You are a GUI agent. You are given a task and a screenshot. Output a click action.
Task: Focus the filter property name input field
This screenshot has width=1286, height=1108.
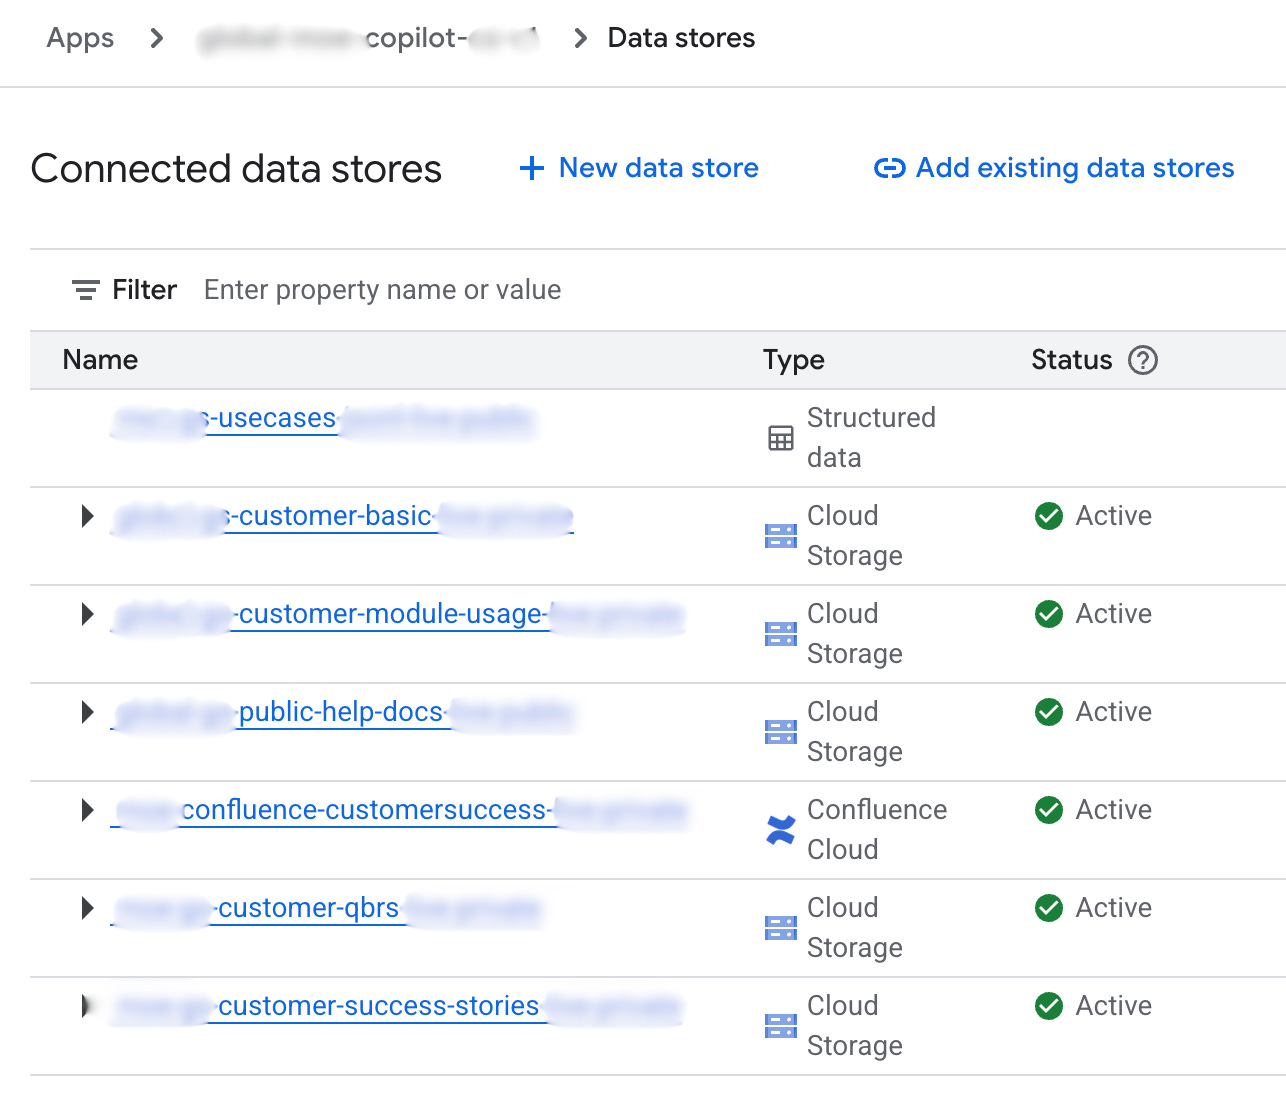pos(382,290)
